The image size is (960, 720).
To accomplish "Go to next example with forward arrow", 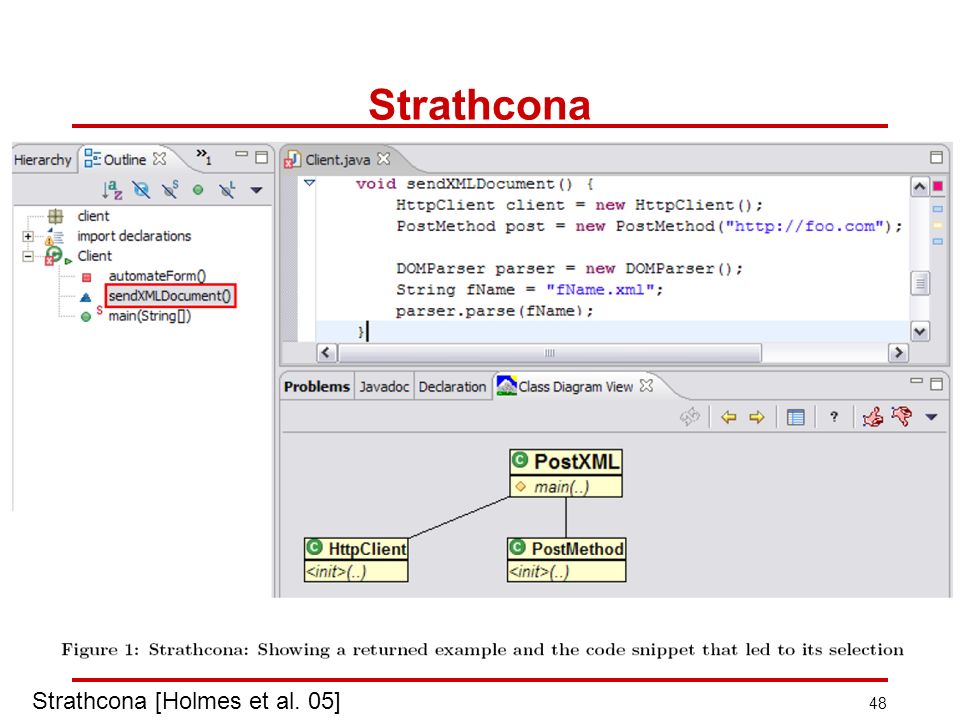I will [x=757, y=418].
